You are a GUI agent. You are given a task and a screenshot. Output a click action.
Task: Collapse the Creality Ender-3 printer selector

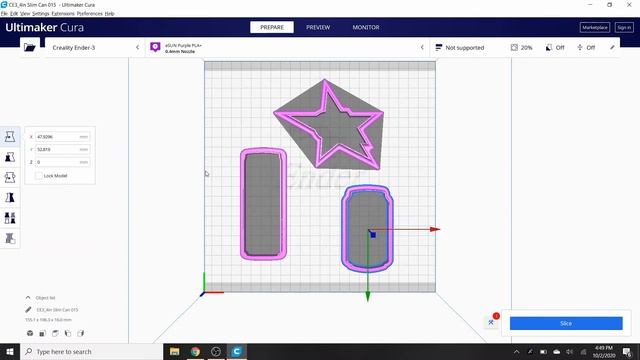point(137,47)
